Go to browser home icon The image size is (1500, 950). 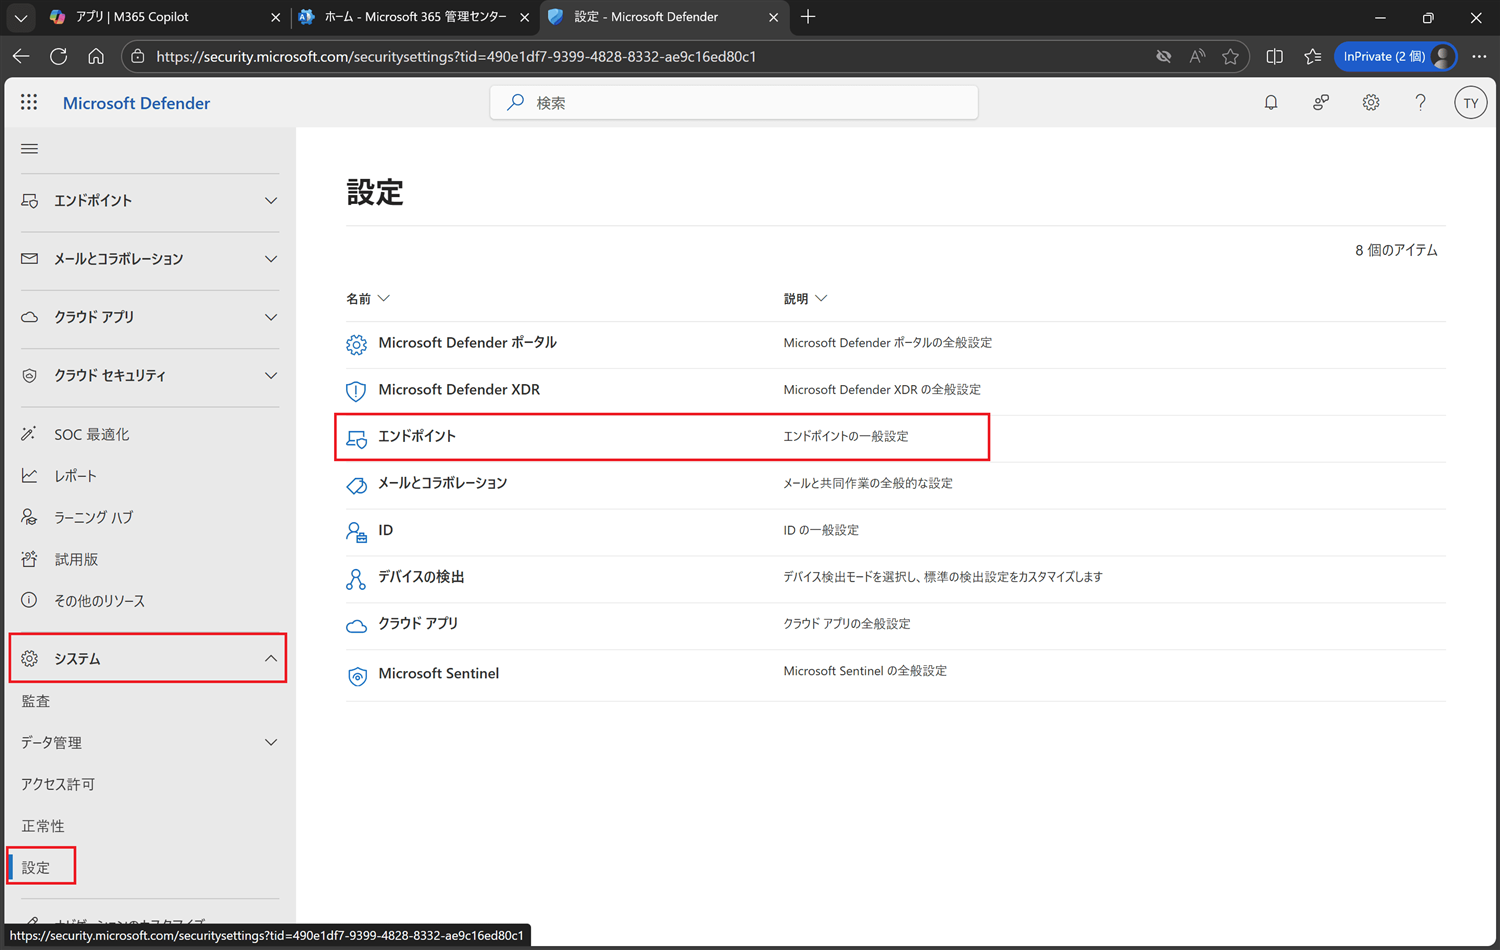click(x=96, y=56)
